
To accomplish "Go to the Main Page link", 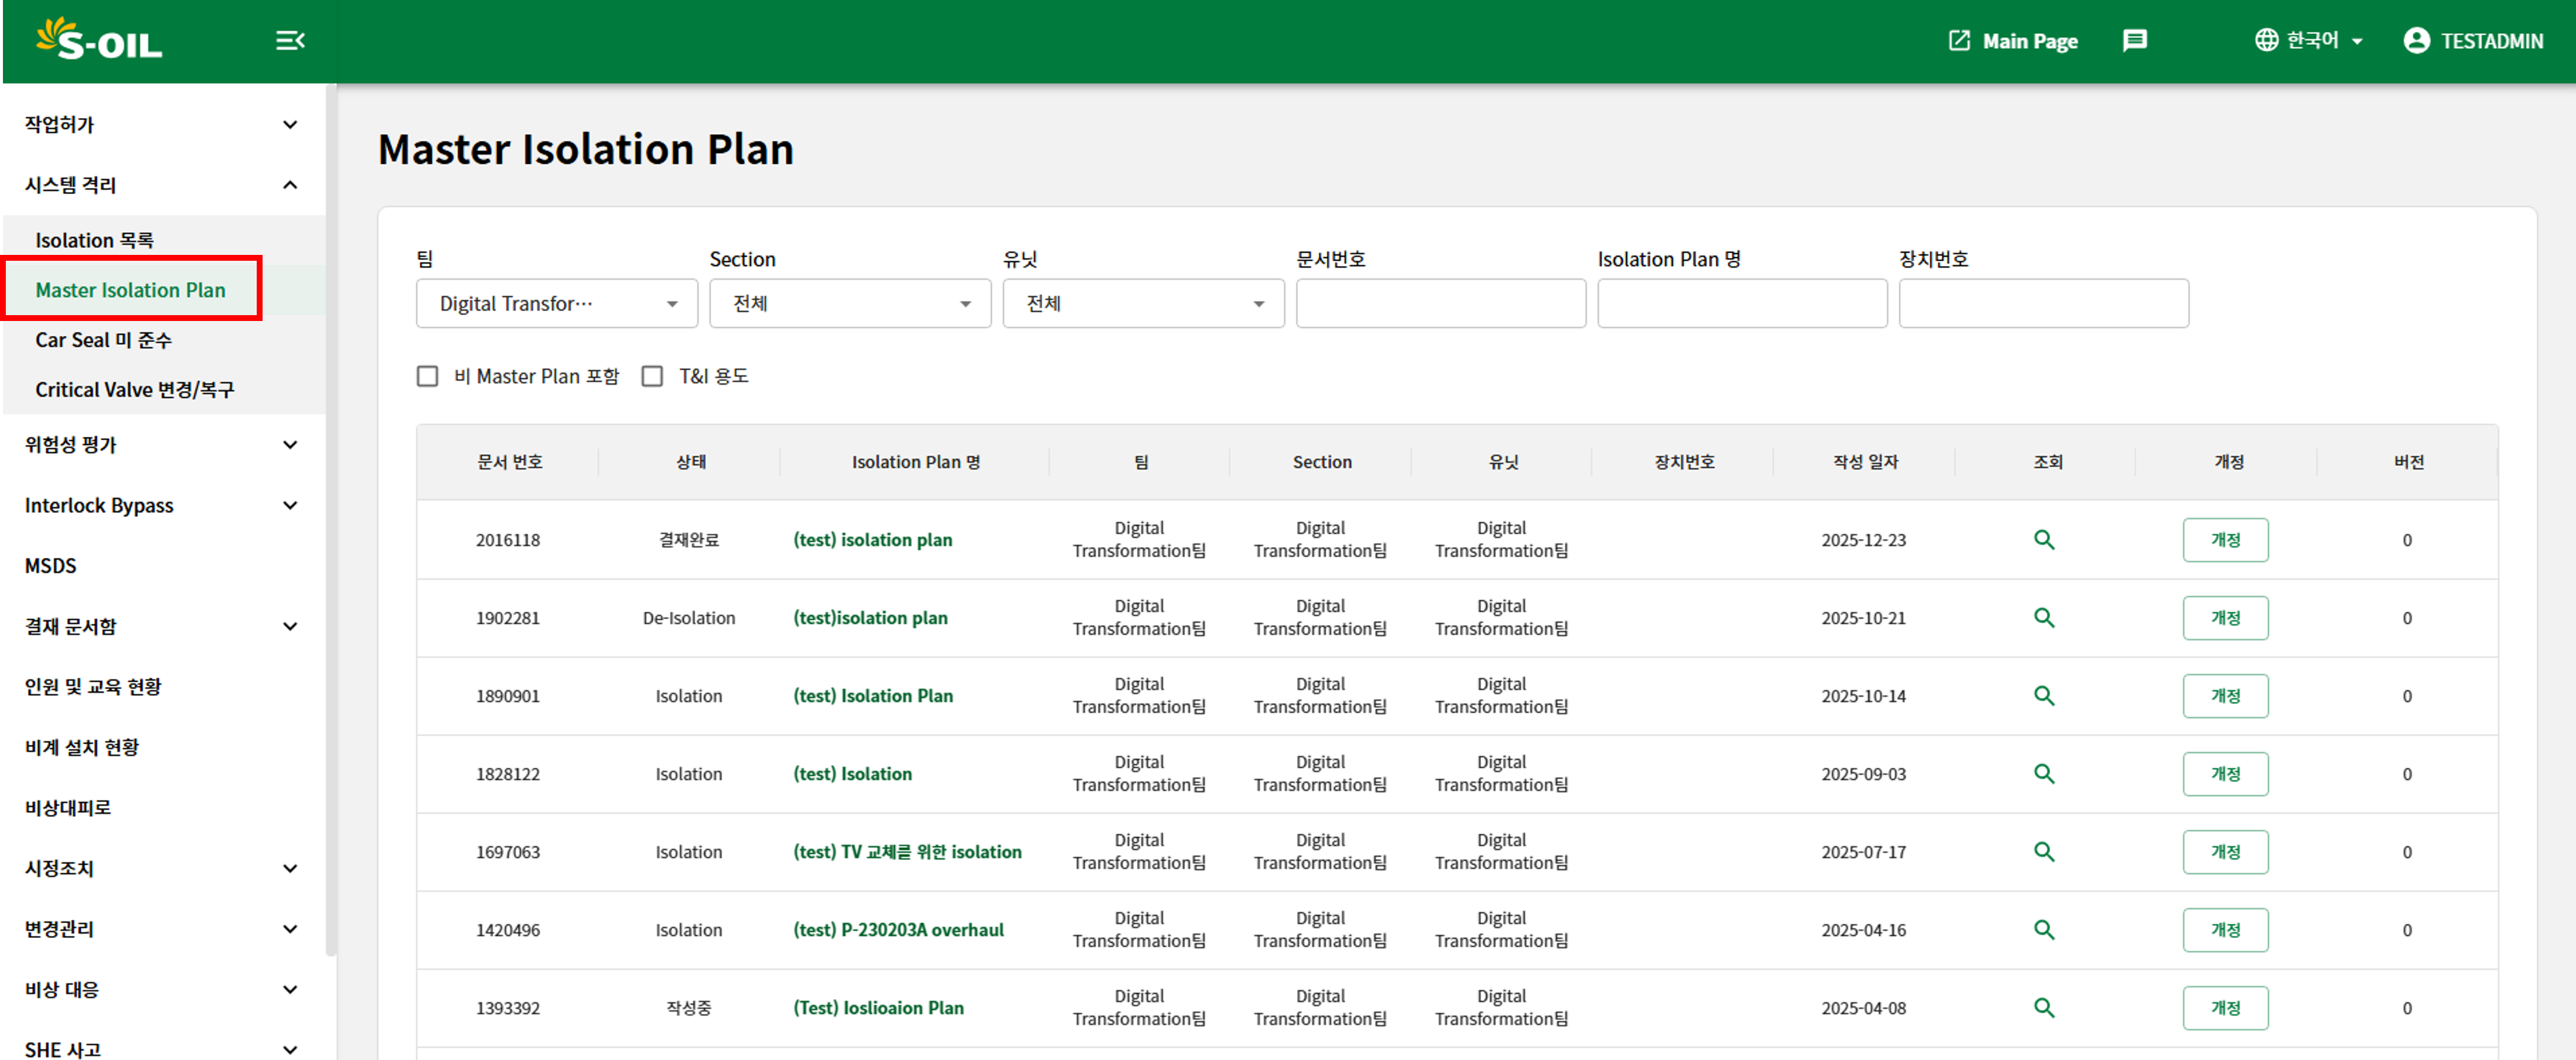I will (2014, 41).
